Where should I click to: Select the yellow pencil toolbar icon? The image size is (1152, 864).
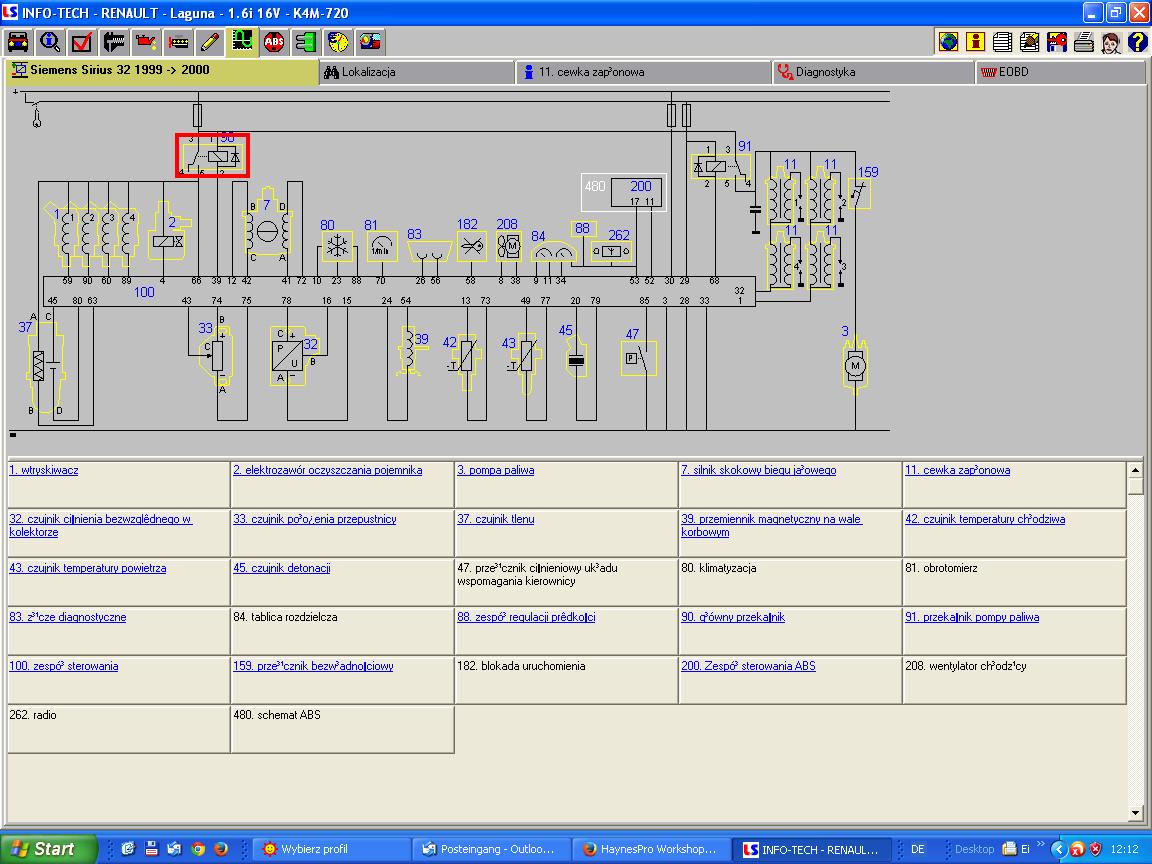coord(209,42)
